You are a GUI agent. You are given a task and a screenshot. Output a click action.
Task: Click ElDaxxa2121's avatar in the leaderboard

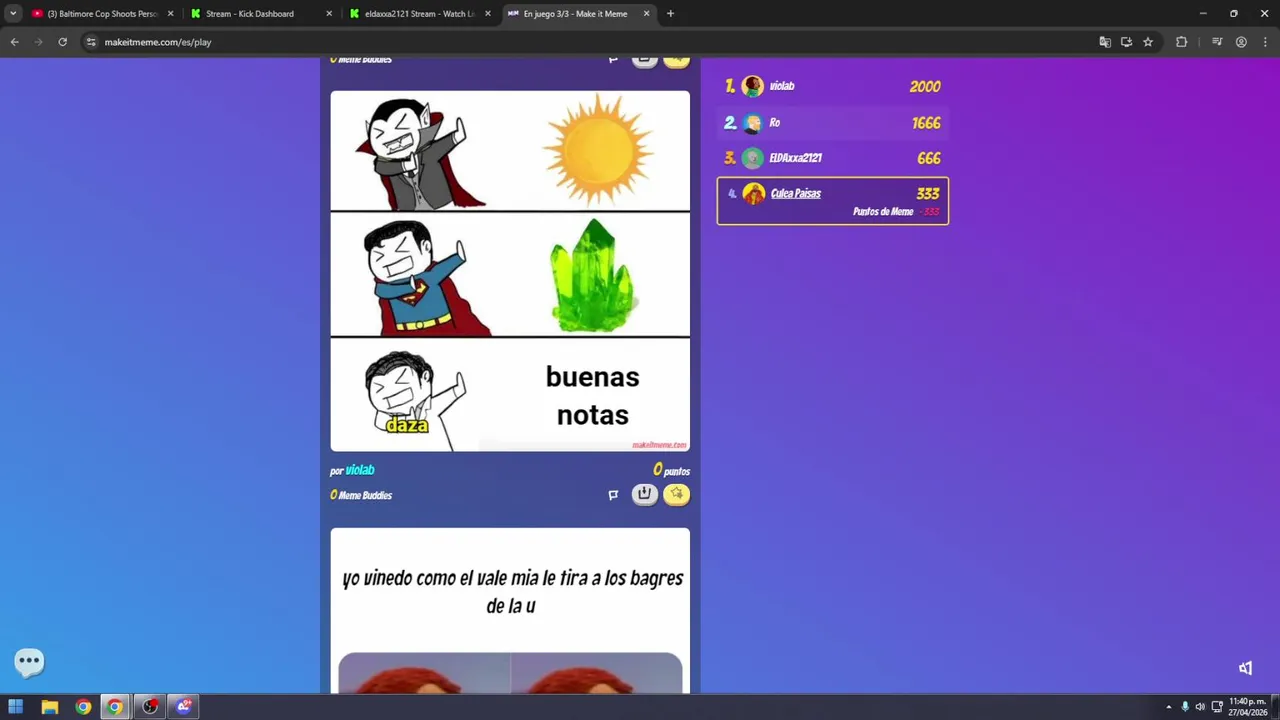pos(753,158)
